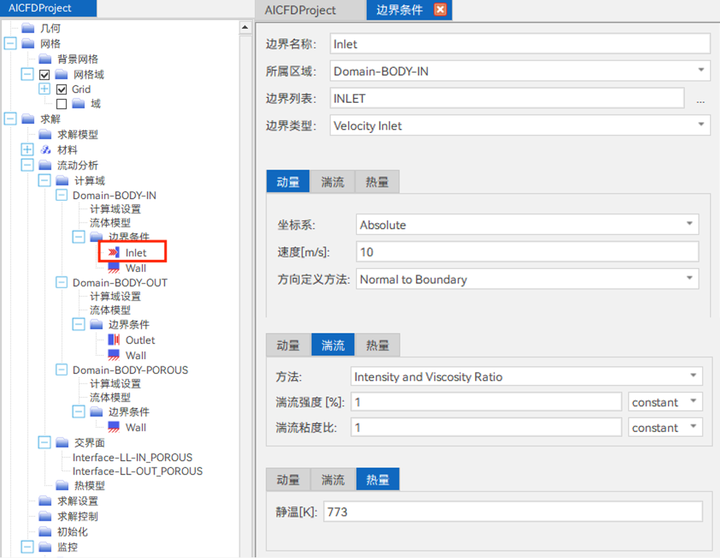Close the 边界条件 tab
Viewport: 720px width, 558px height.
coord(440,10)
